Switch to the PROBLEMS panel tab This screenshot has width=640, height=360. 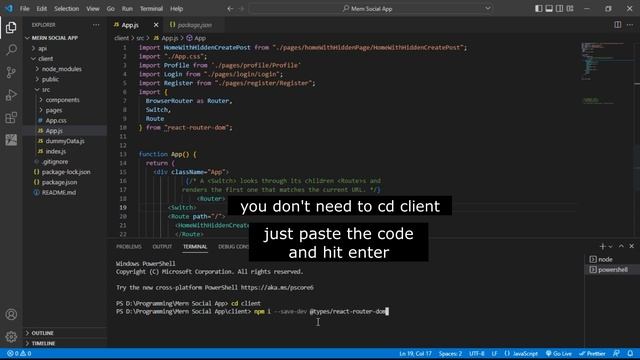click(129, 247)
